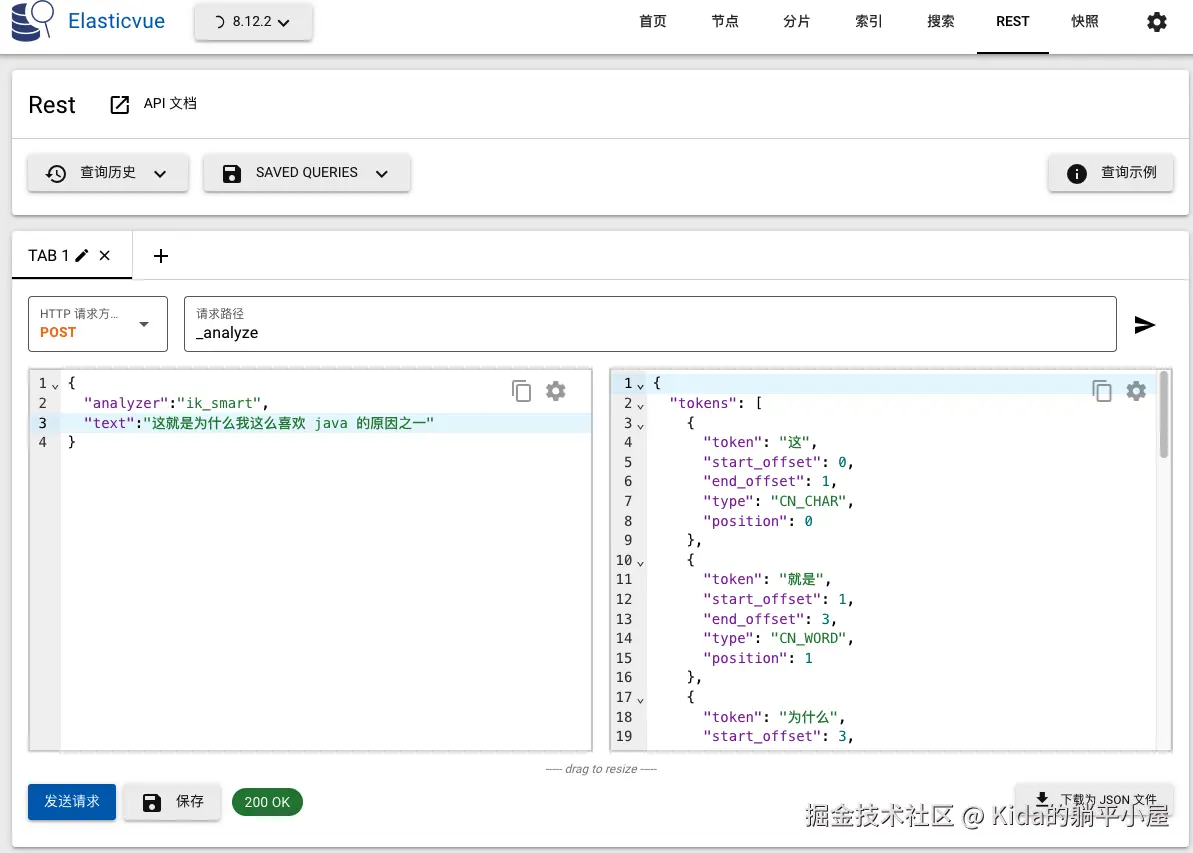This screenshot has height=853, width=1193.
Task: Click the 保存 button
Action: [x=173, y=802]
